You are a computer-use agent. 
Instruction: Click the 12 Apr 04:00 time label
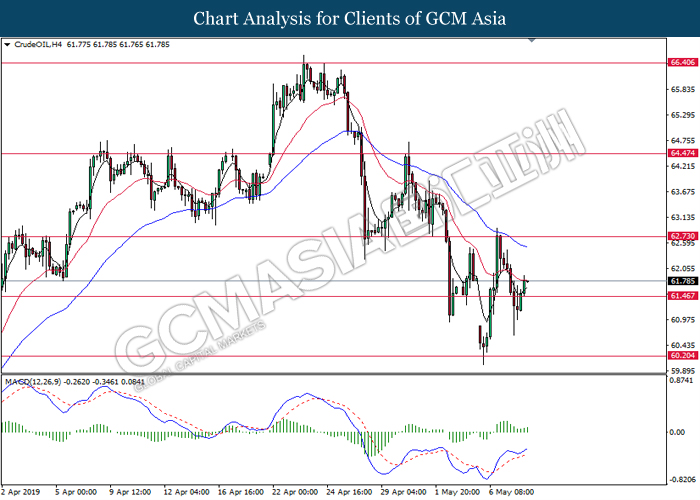tap(187, 492)
